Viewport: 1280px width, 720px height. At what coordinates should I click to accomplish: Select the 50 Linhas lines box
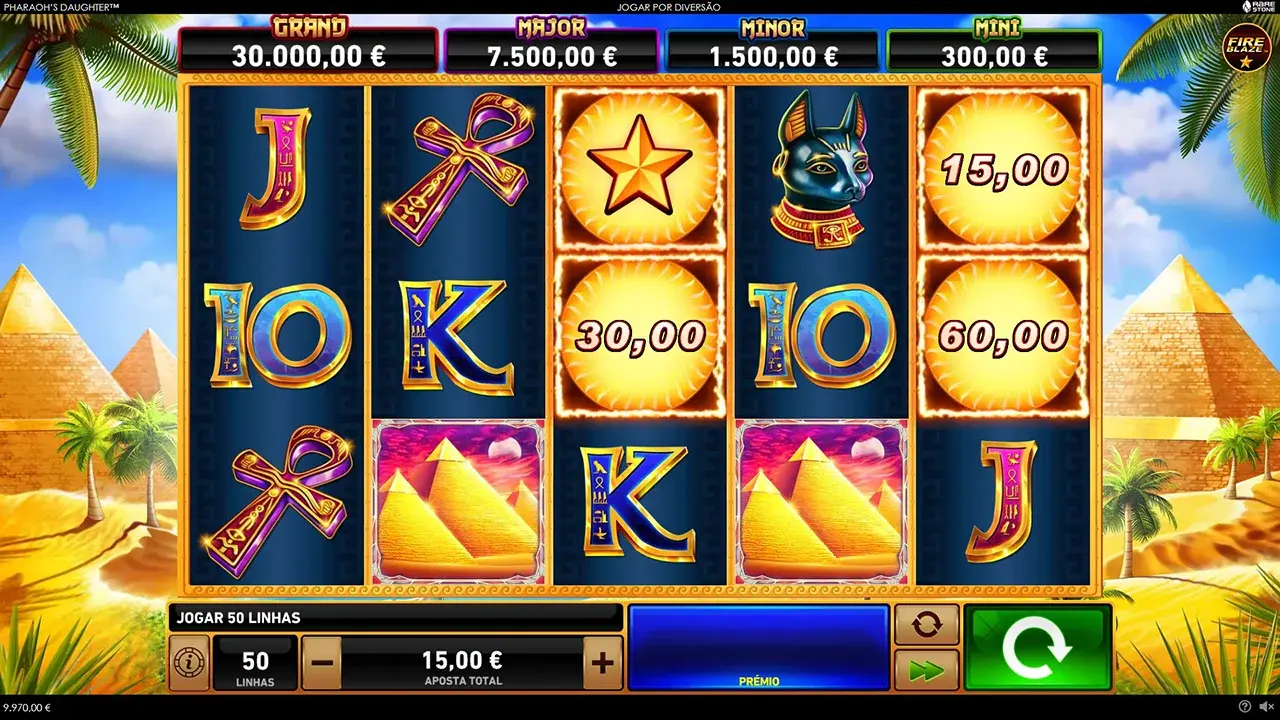pyautogui.click(x=256, y=663)
